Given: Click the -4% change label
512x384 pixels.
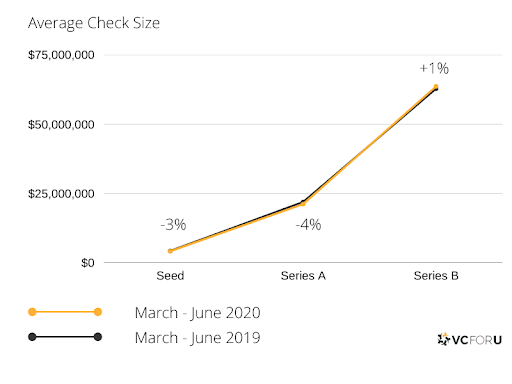Looking at the screenshot, I should [x=308, y=225].
